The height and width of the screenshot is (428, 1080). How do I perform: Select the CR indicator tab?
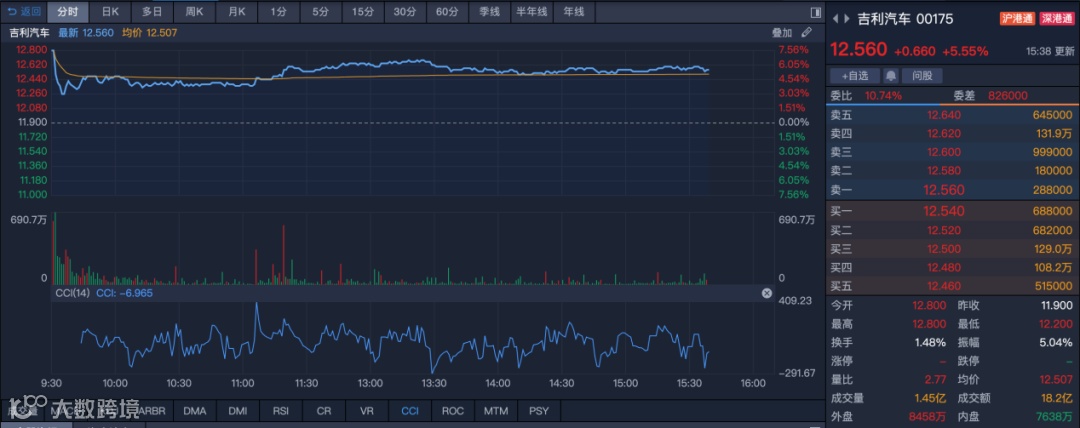point(324,411)
